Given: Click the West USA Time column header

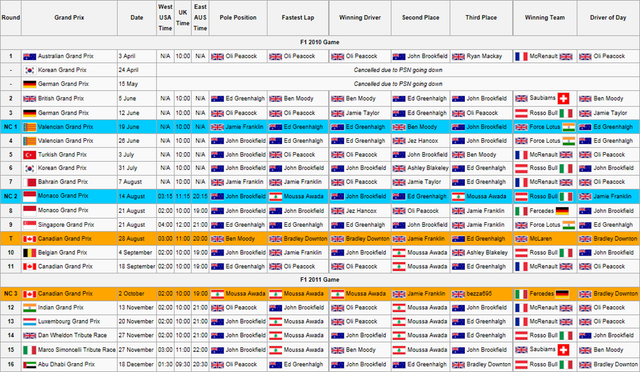Looking at the screenshot, I should point(165,18).
